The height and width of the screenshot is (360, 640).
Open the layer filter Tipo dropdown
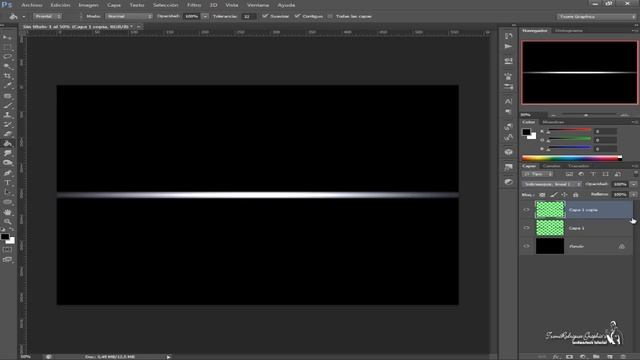[538, 174]
